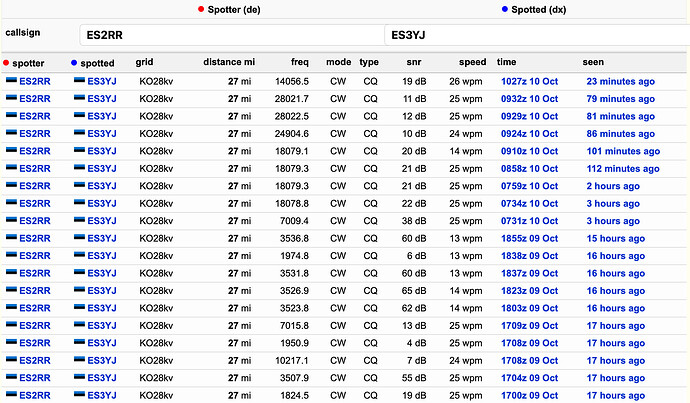Image resolution: width=690 pixels, height=403 pixels.
Task: Click the Estonian flag beside ES3YJ in 24904.6 row
Action: coord(80,132)
